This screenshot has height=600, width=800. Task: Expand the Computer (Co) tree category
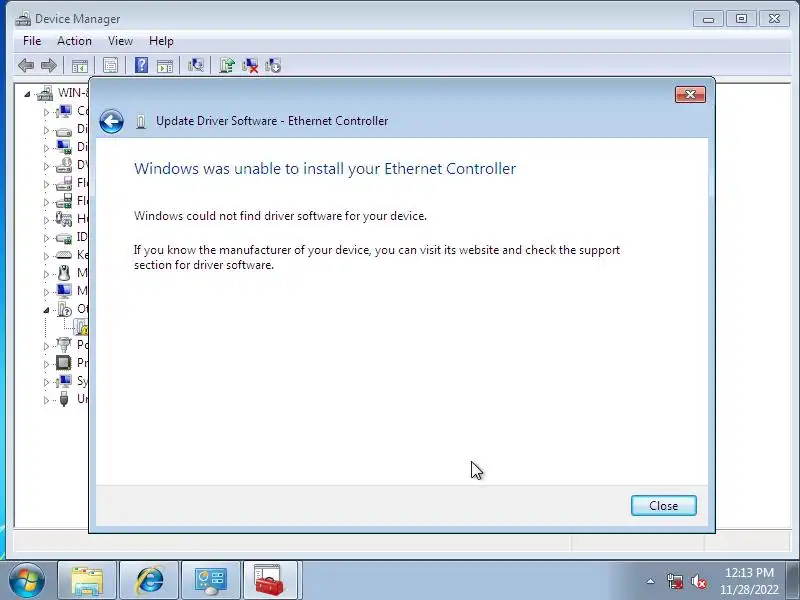point(46,112)
